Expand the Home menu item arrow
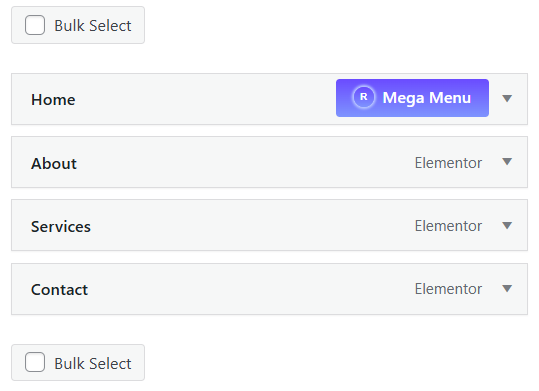This screenshot has width=539, height=391. point(507,99)
